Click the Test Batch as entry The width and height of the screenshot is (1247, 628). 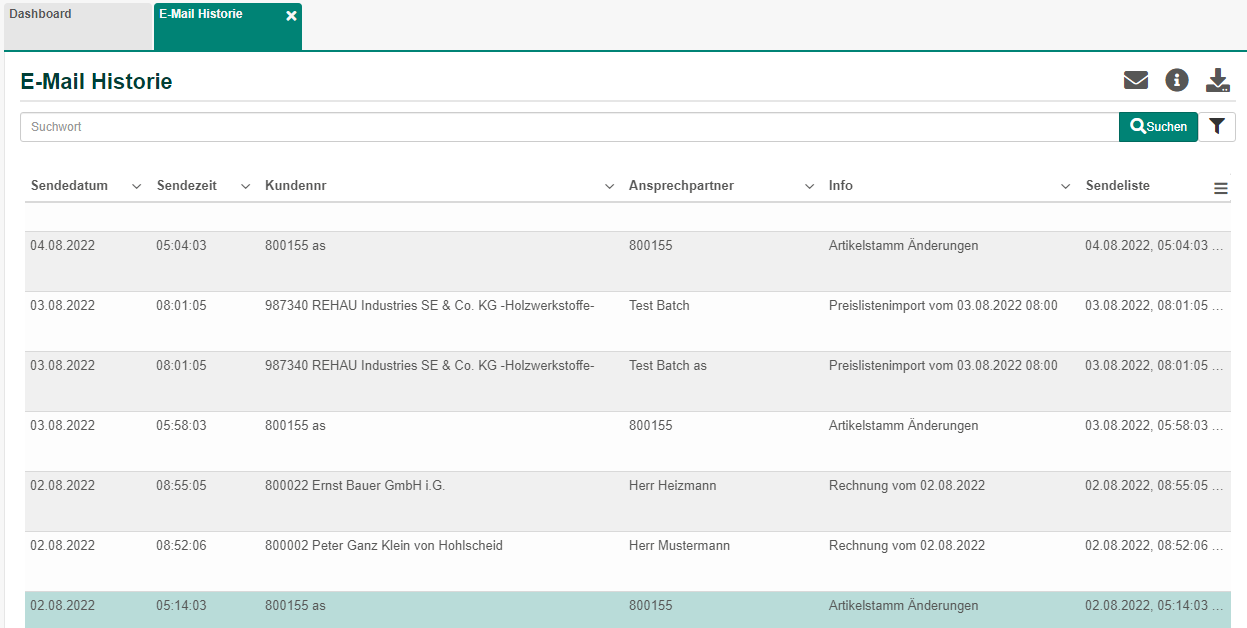667,366
